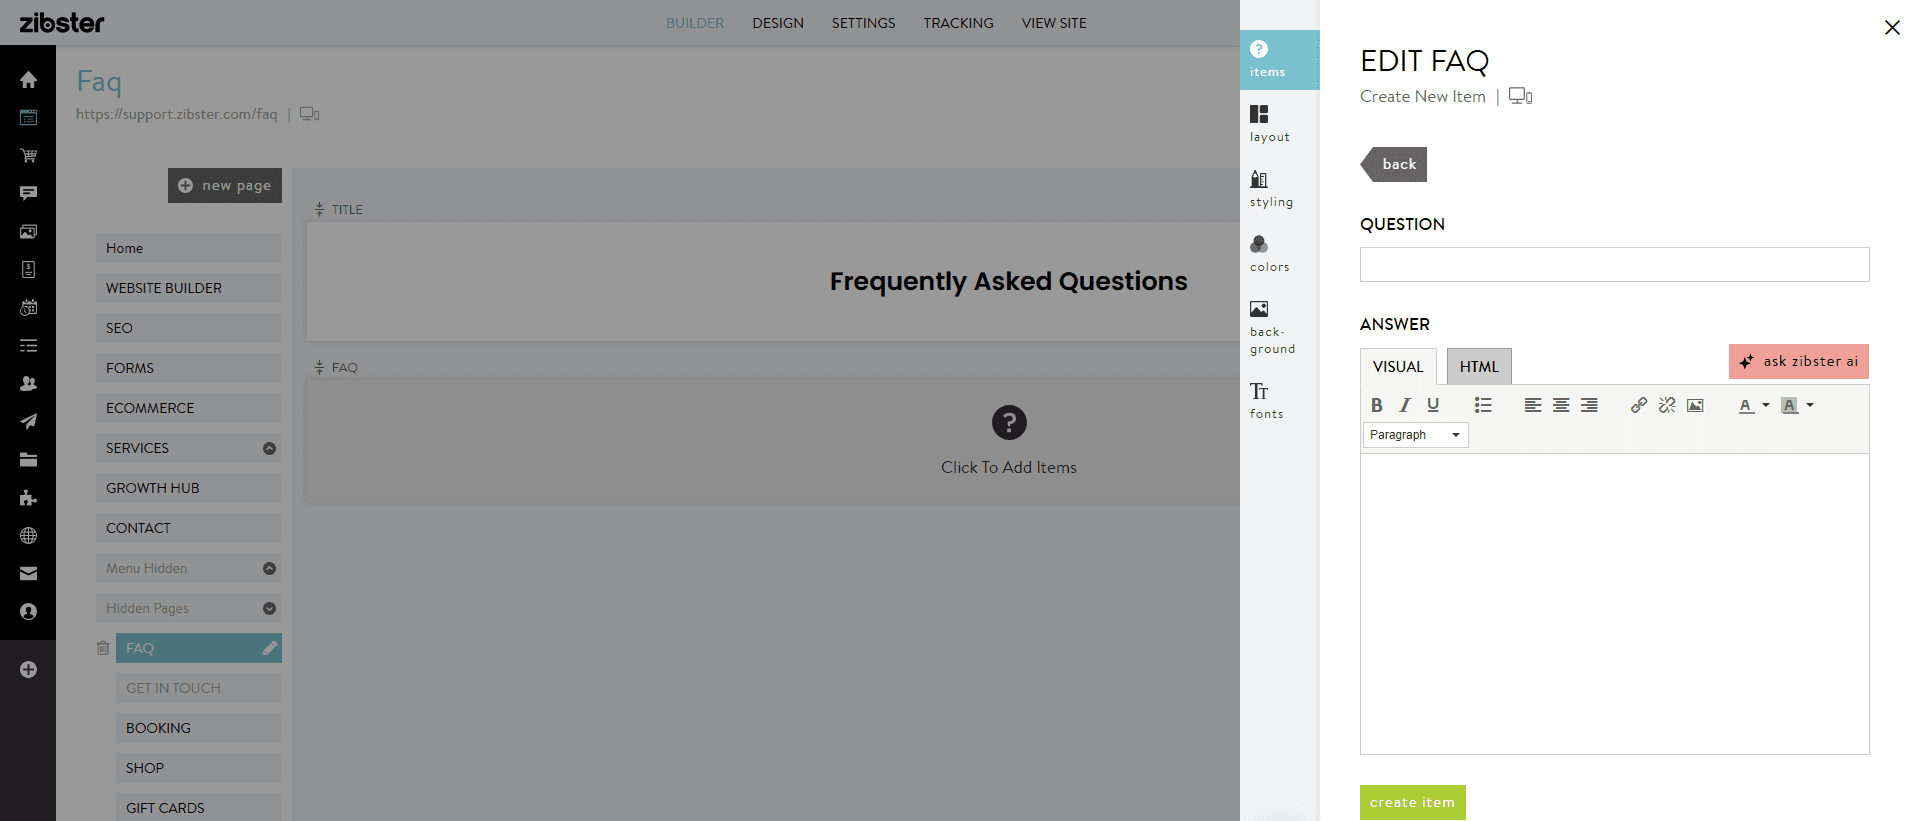Screen dimensions: 1913x821
Task: Click the ask zibster ai button
Action: click(1799, 361)
